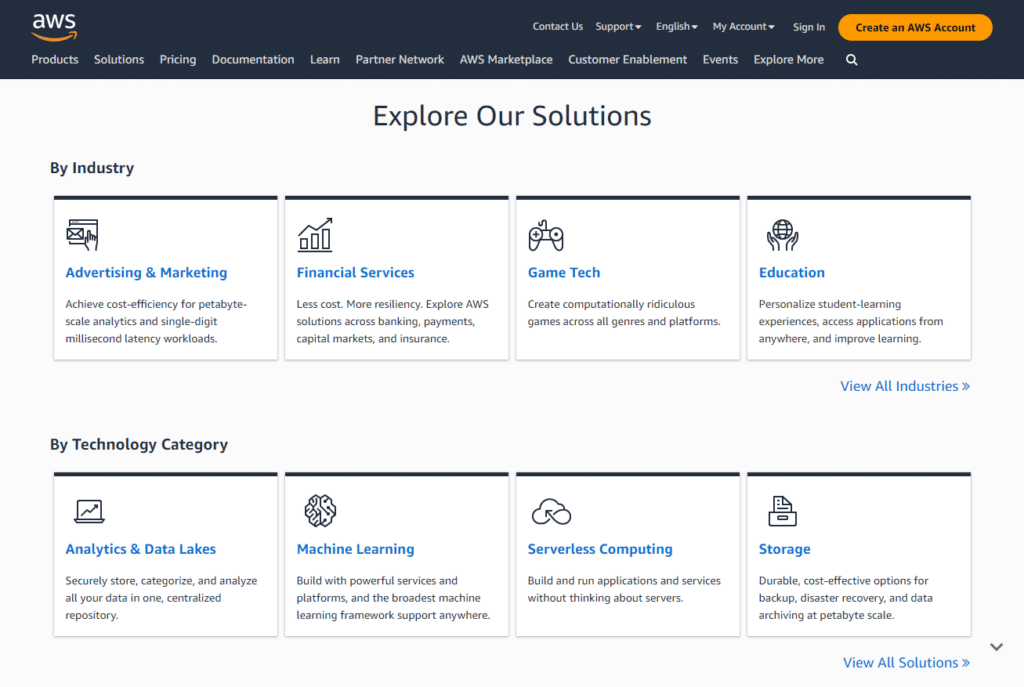
Task: Open the Documentation menu item
Action: [x=253, y=59]
